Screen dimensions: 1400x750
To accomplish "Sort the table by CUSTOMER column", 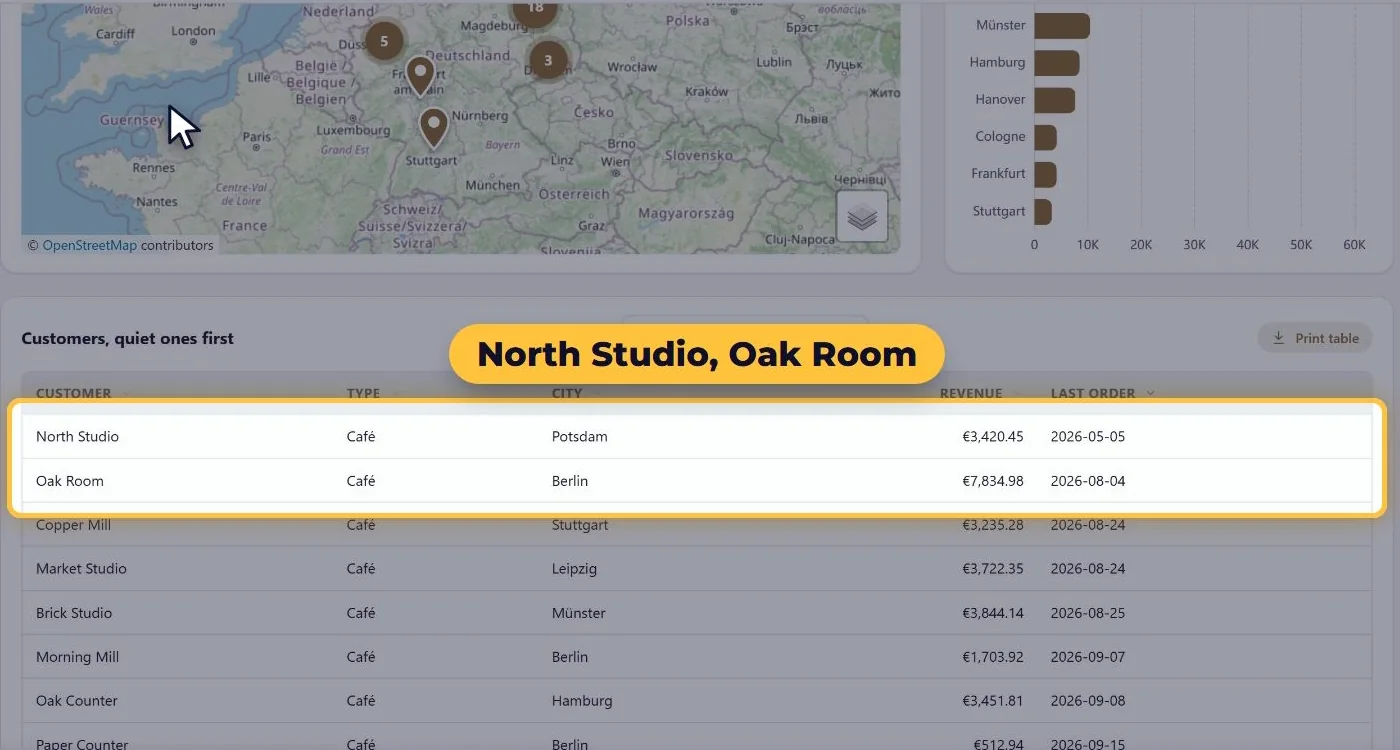I will 74,393.
